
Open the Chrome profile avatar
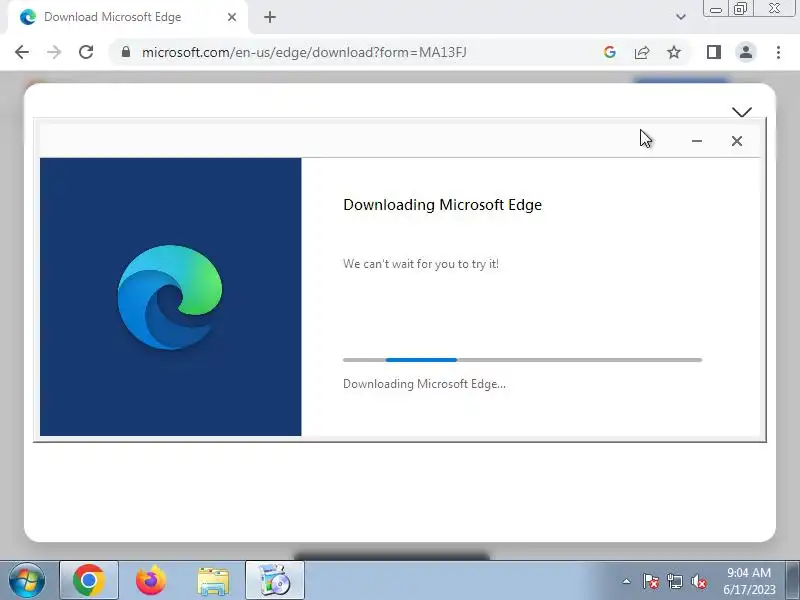(745, 52)
